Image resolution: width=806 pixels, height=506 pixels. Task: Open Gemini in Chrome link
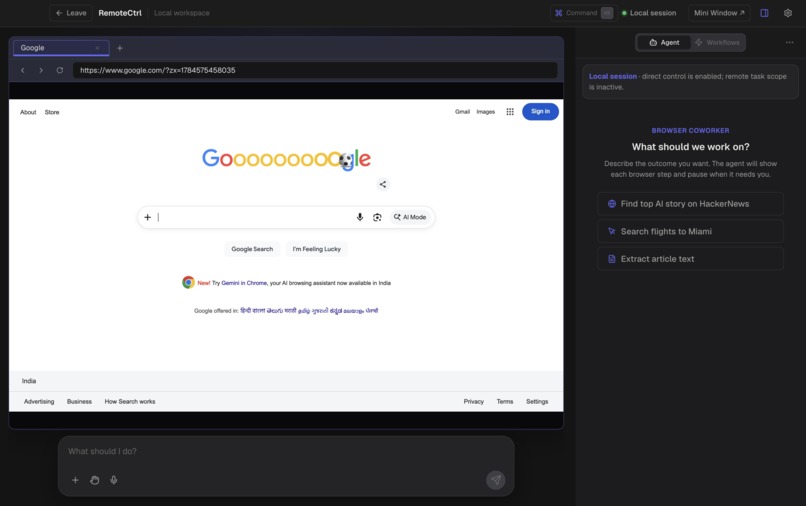click(x=244, y=283)
